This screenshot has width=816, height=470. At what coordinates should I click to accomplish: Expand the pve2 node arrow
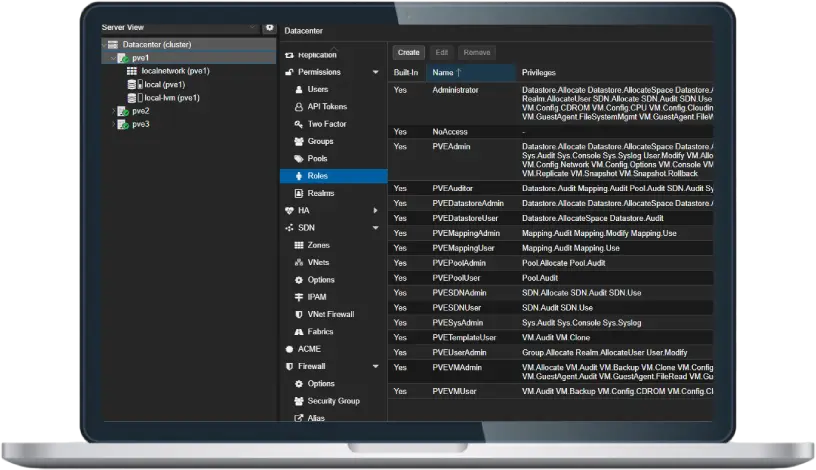[113, 111]
